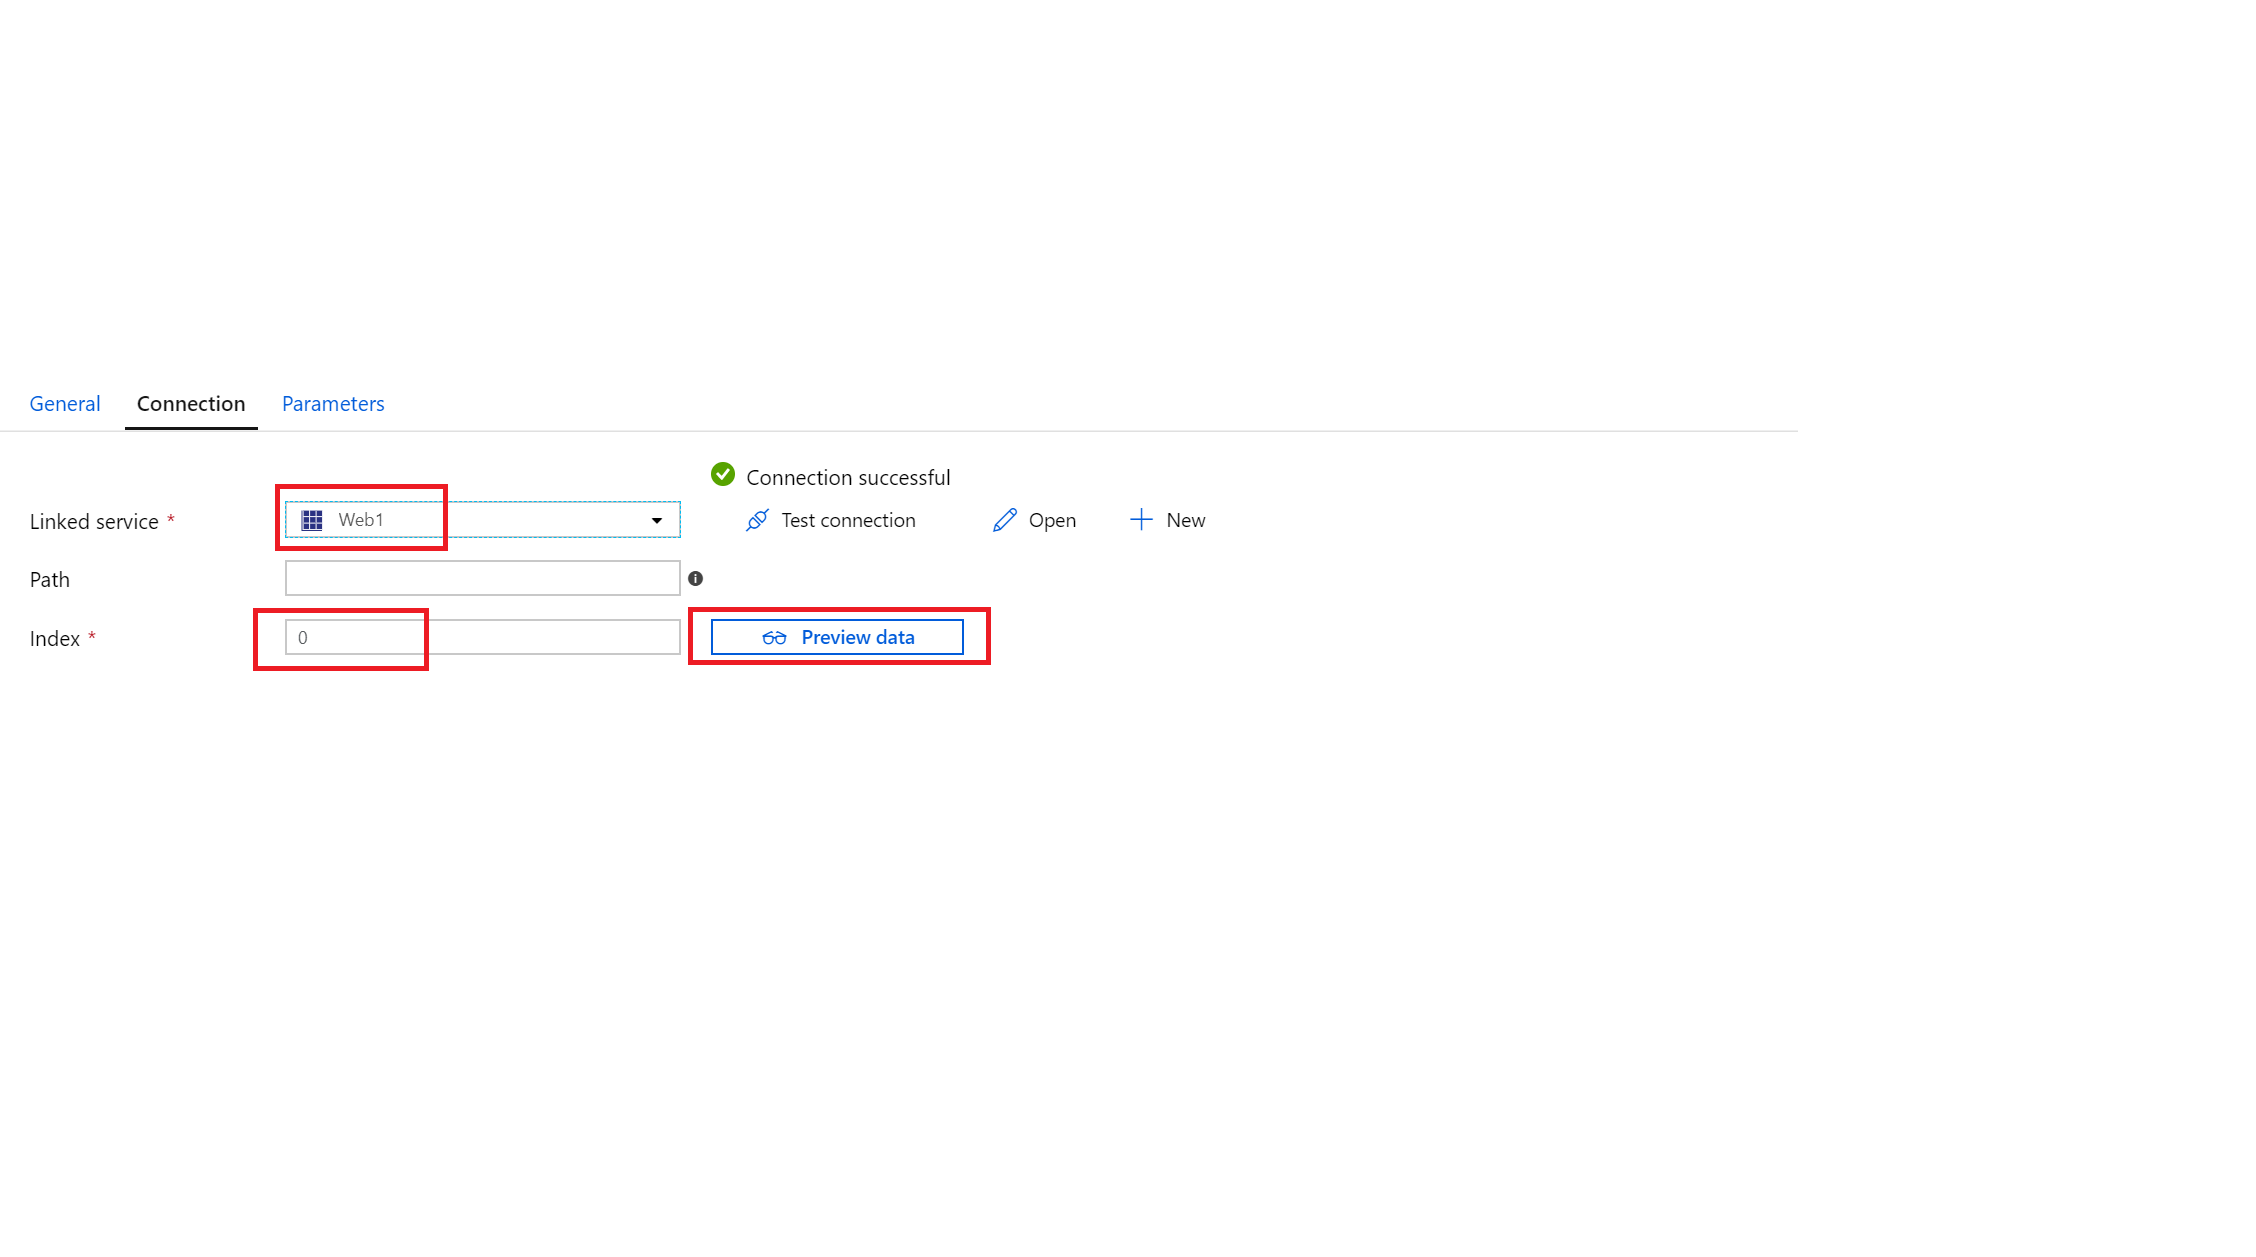Open the Parameters tab
The width and height of the screenshot is (2256, 1257).
[x=333, y=404]
